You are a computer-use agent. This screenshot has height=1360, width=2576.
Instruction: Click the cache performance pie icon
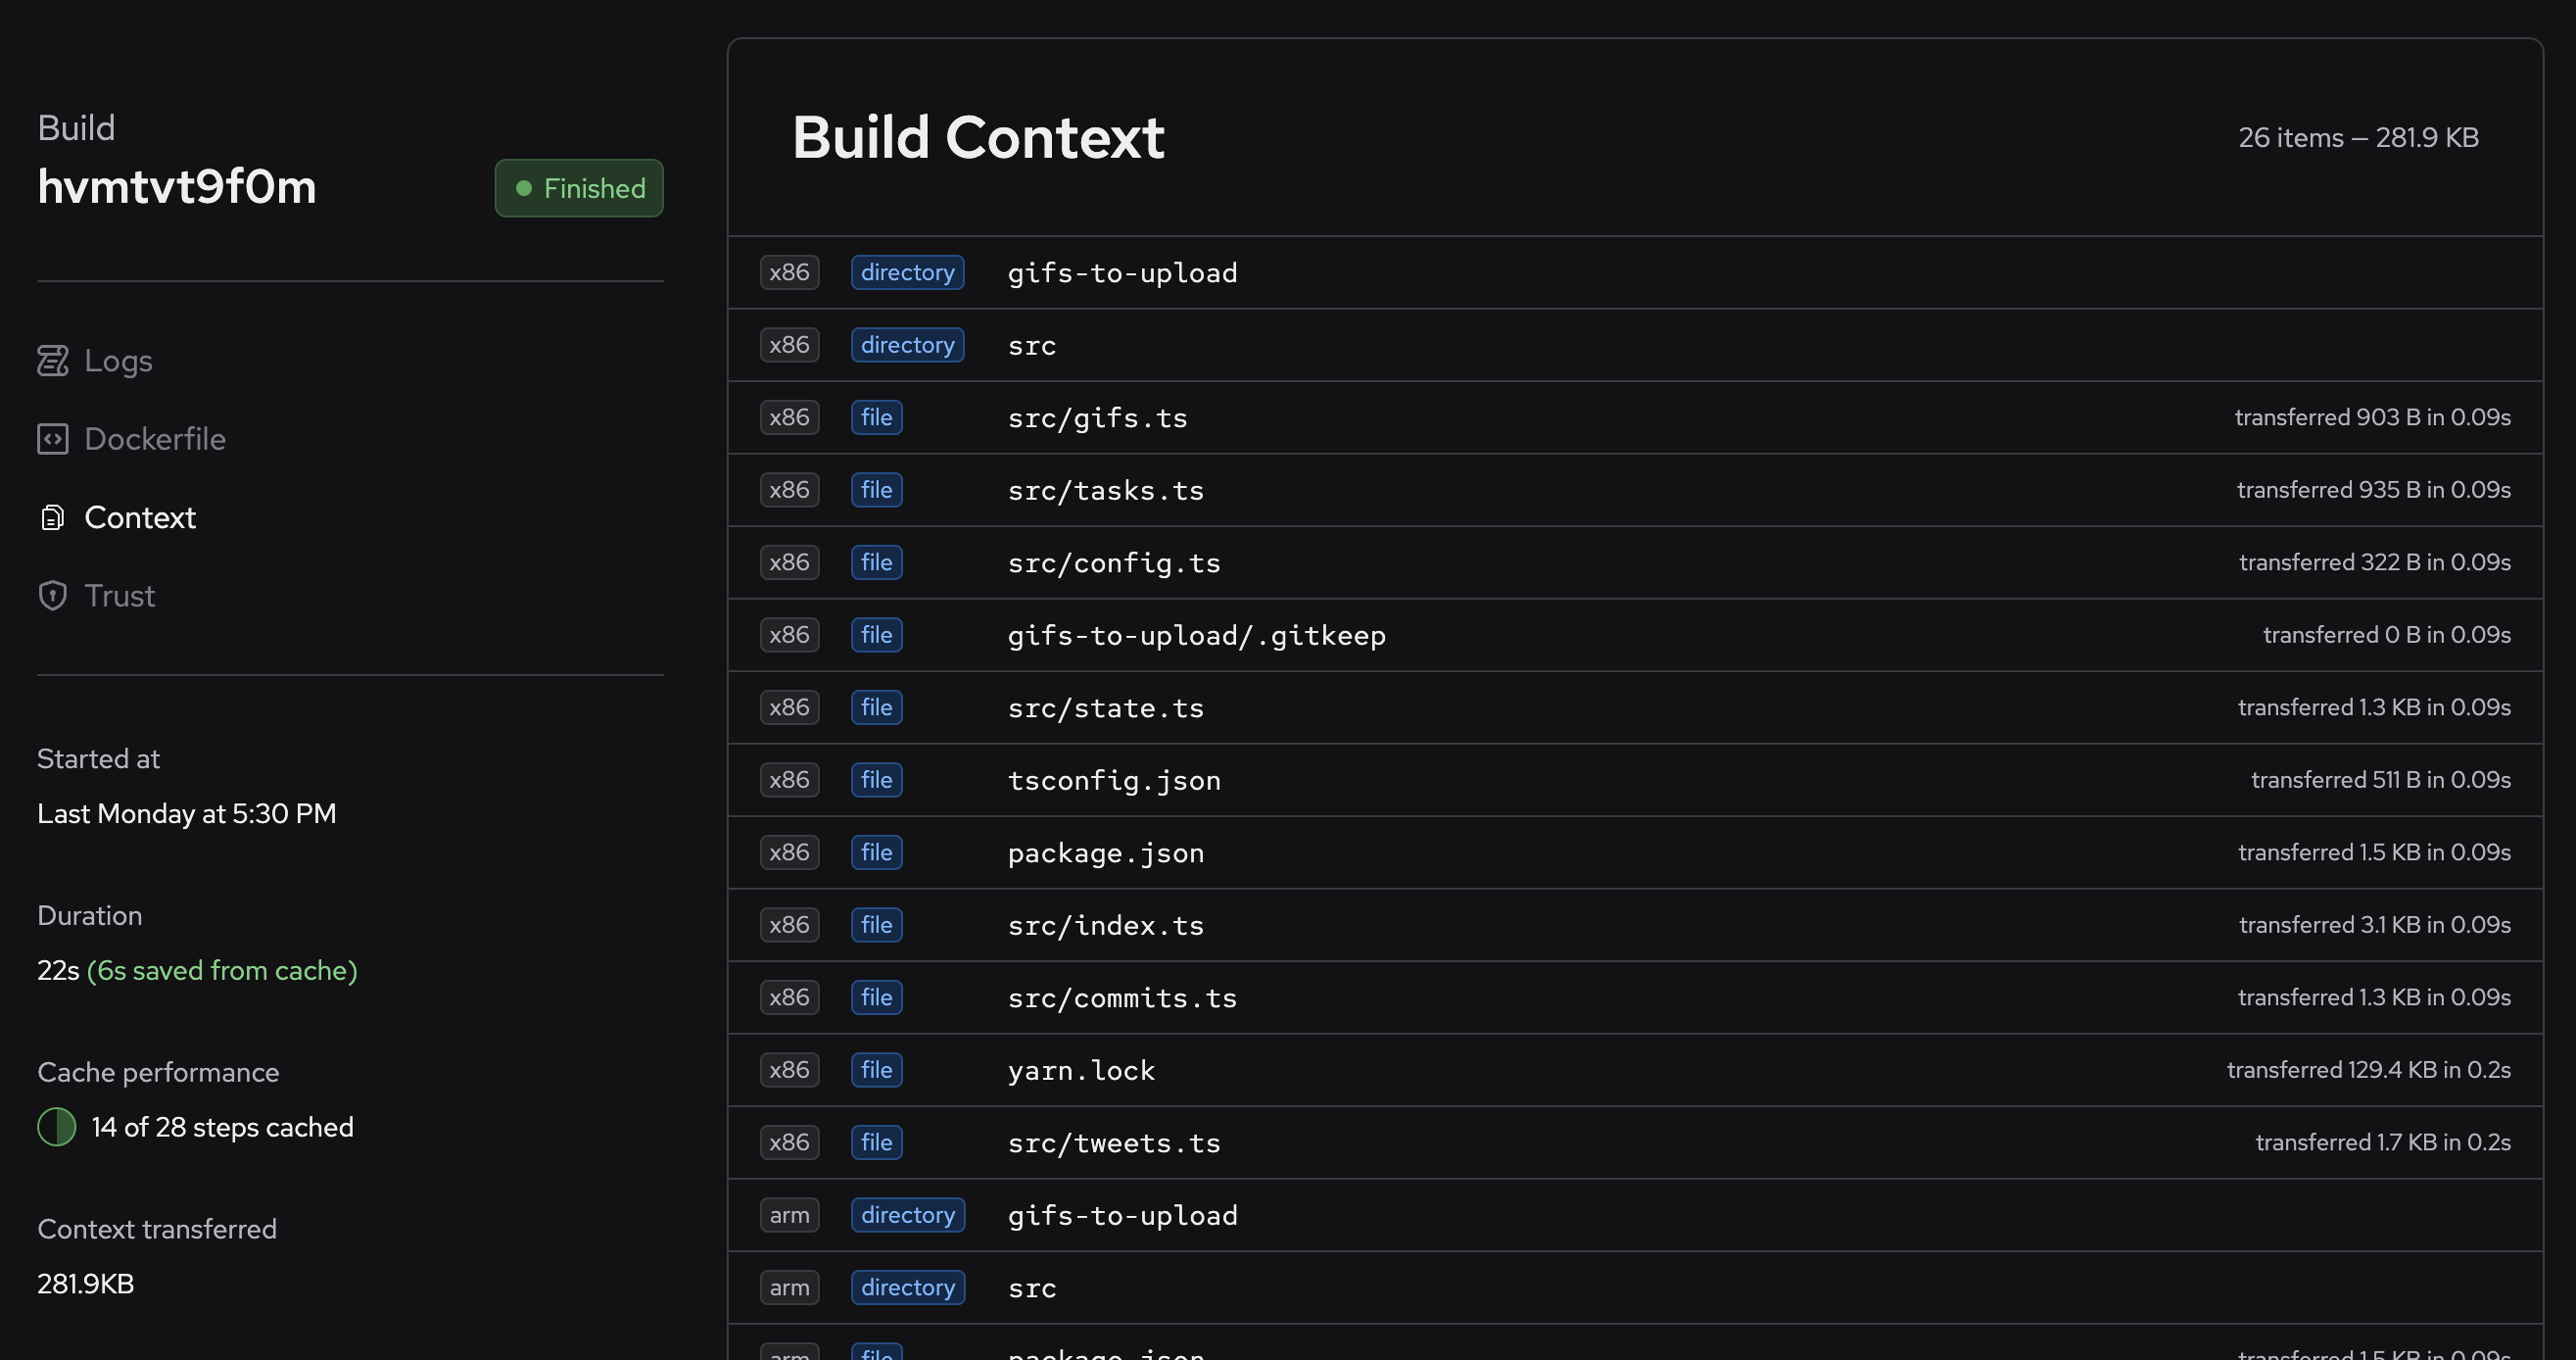click(57, 1127)
